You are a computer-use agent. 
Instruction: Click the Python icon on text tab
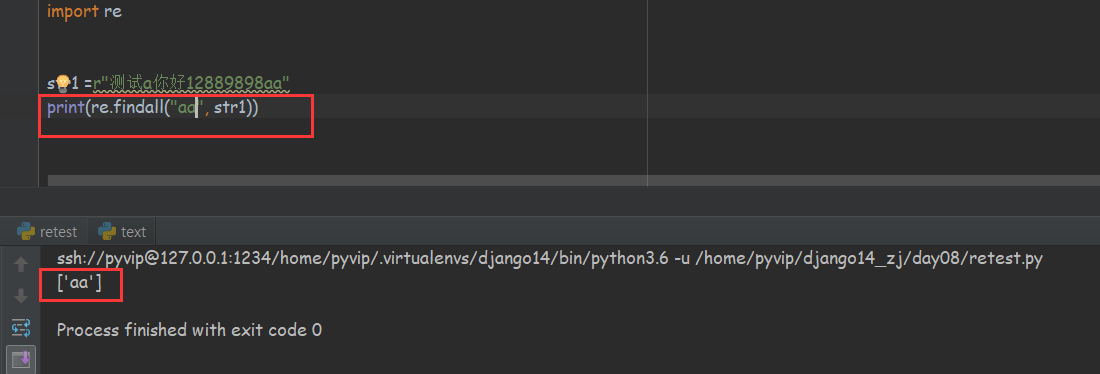click(x=107, y=231)
